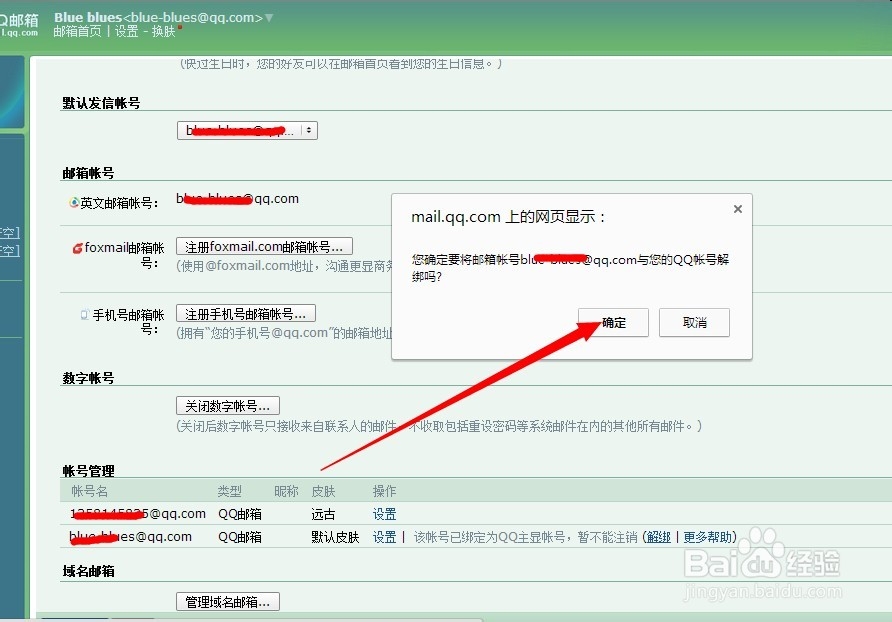Screen dimensions: 892x622
Task: Select the 帐号名 column header
Action: point(89,491)
